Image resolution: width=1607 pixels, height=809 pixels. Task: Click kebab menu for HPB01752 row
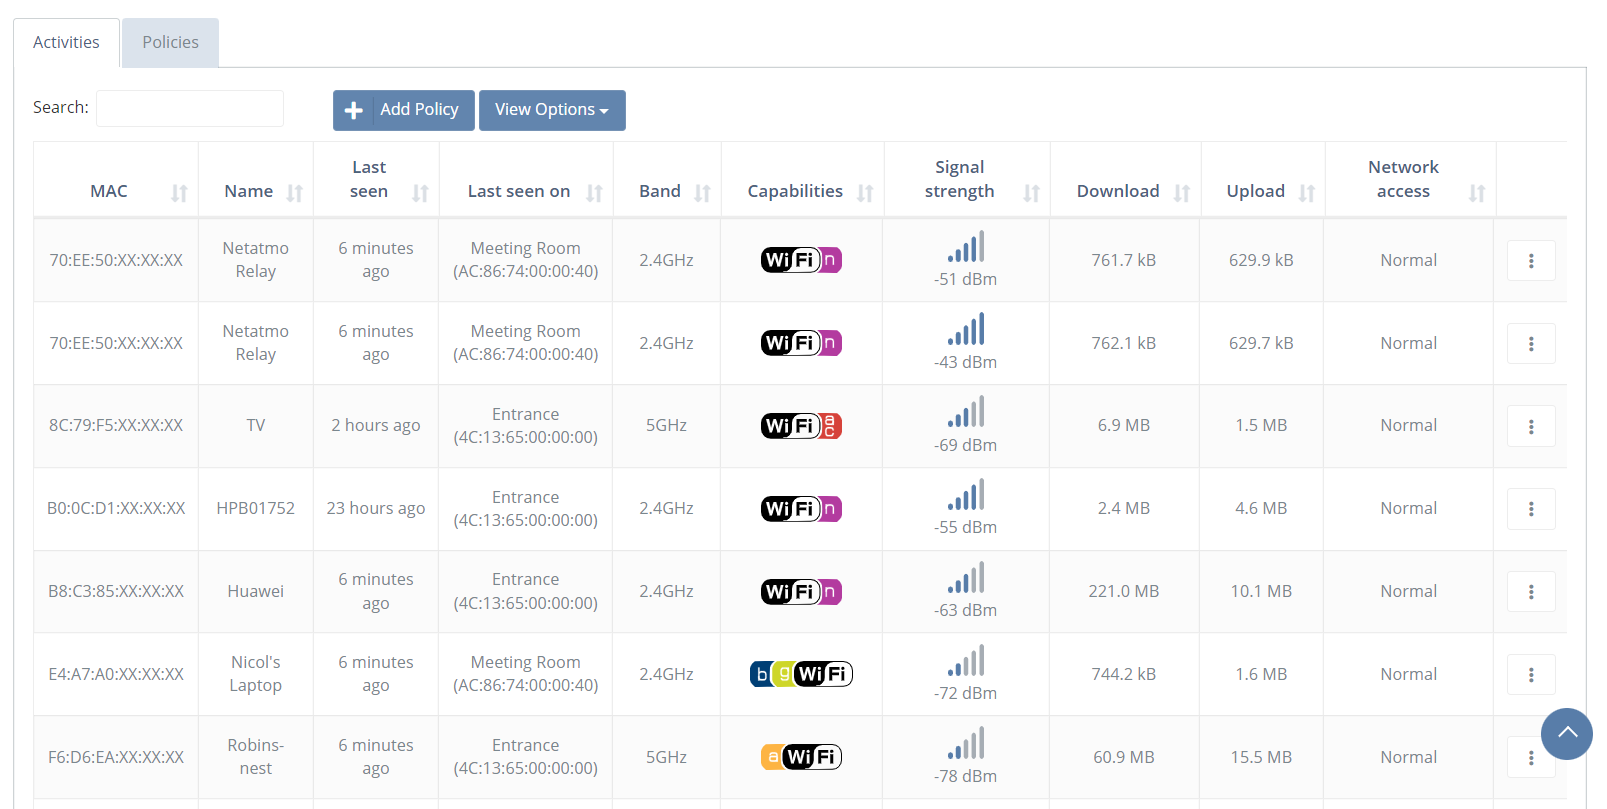tap(1530, 509)
